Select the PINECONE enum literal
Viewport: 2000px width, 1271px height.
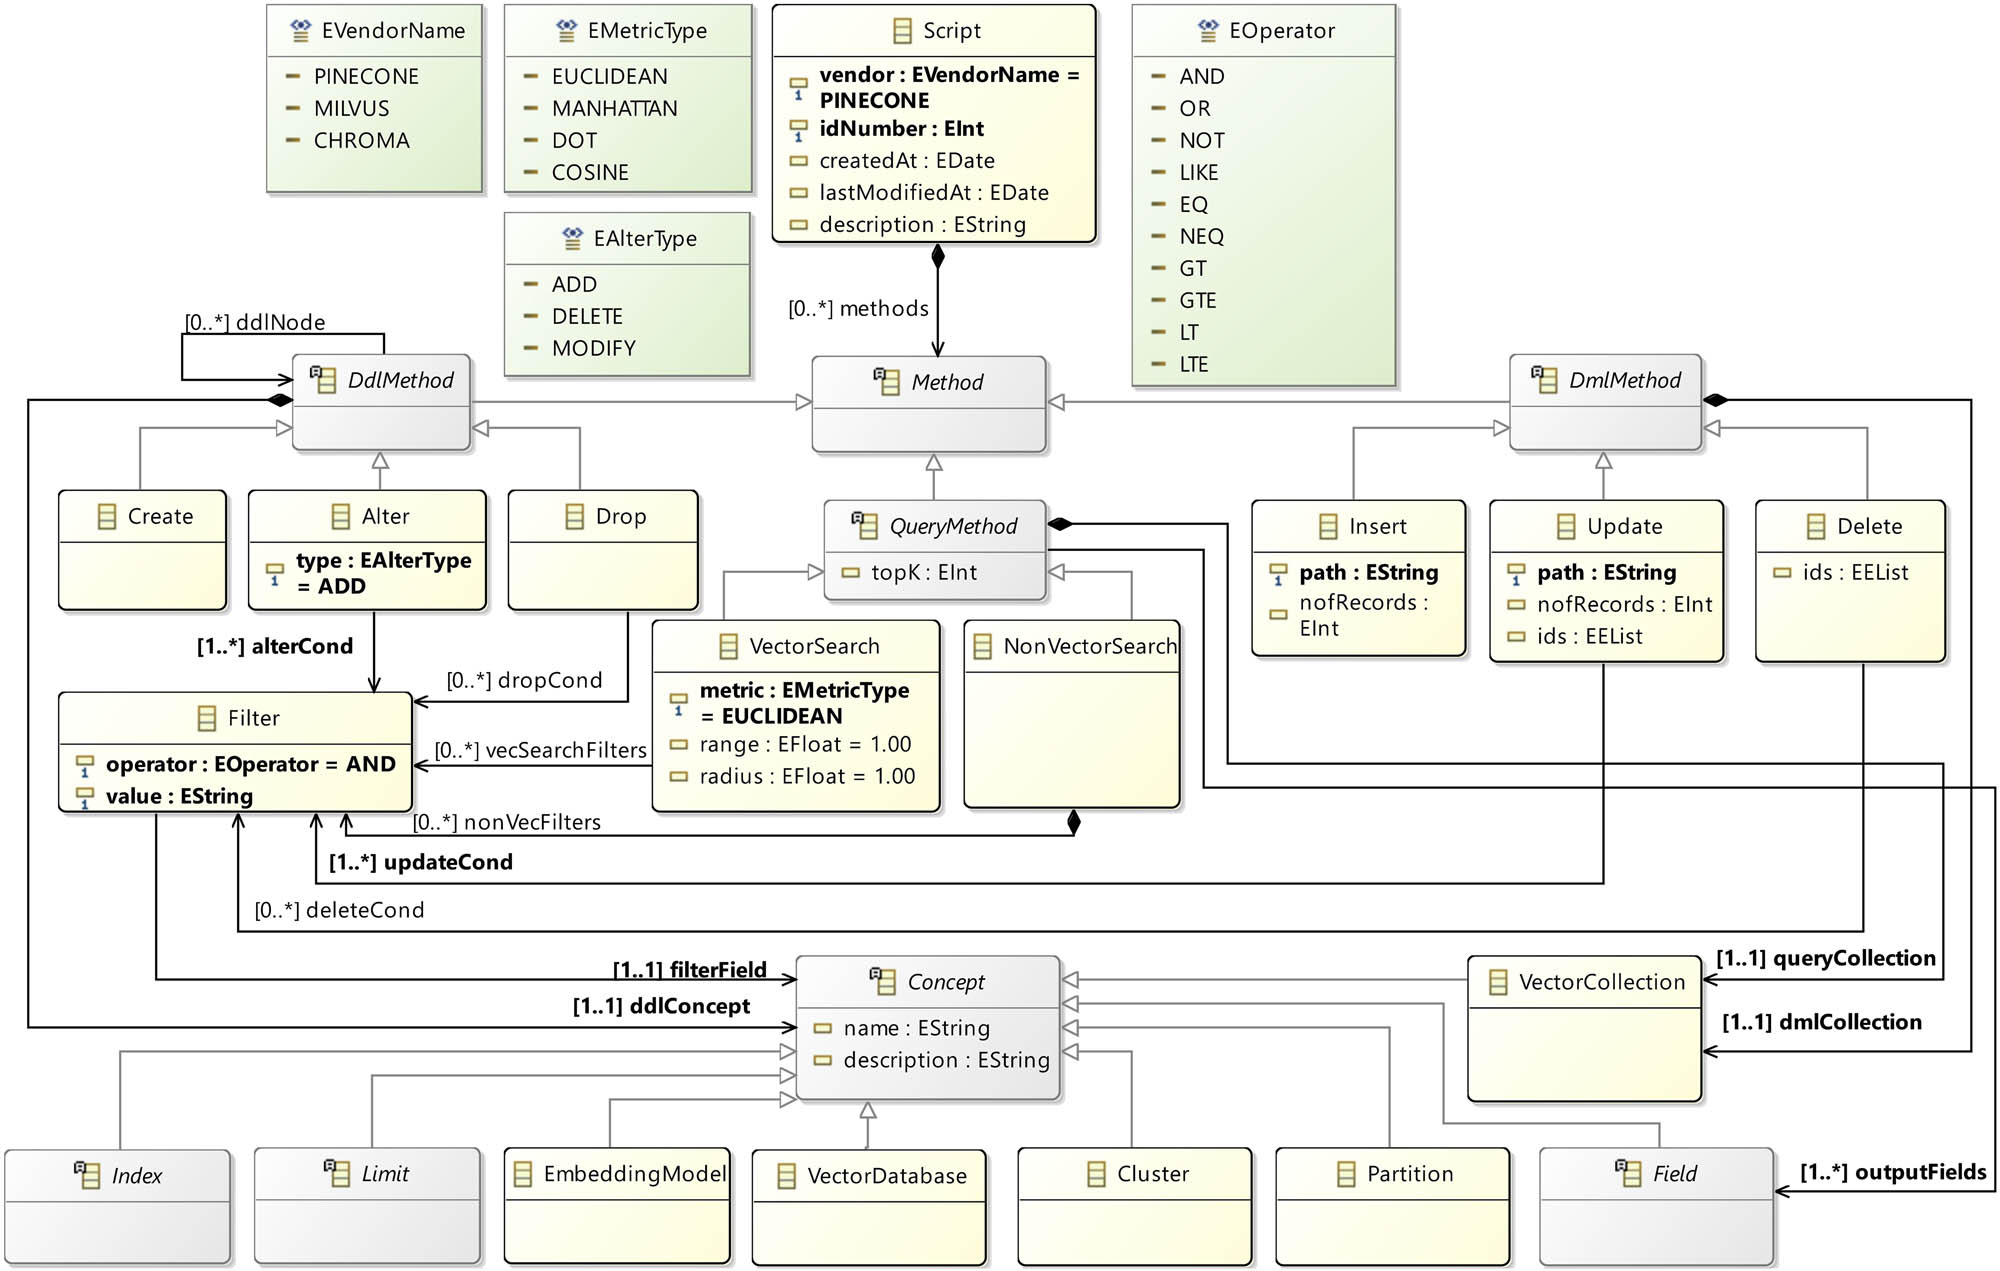pos(366,77)
